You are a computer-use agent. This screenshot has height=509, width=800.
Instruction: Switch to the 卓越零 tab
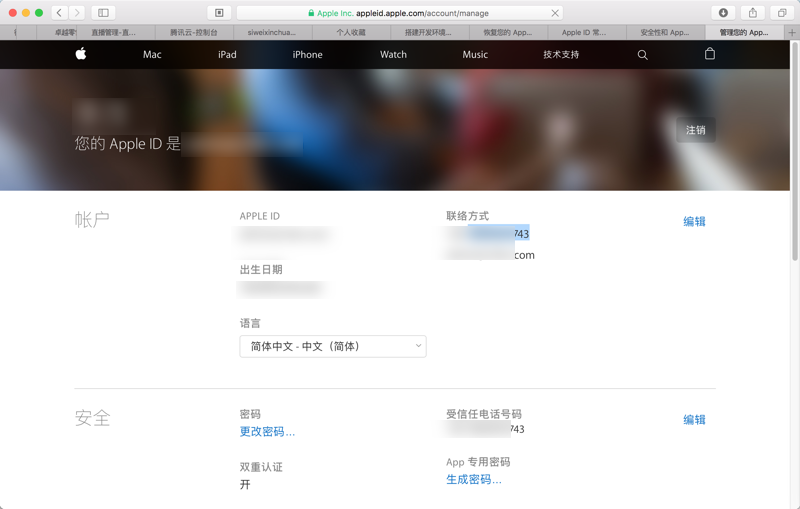click(x=57, y=33)
